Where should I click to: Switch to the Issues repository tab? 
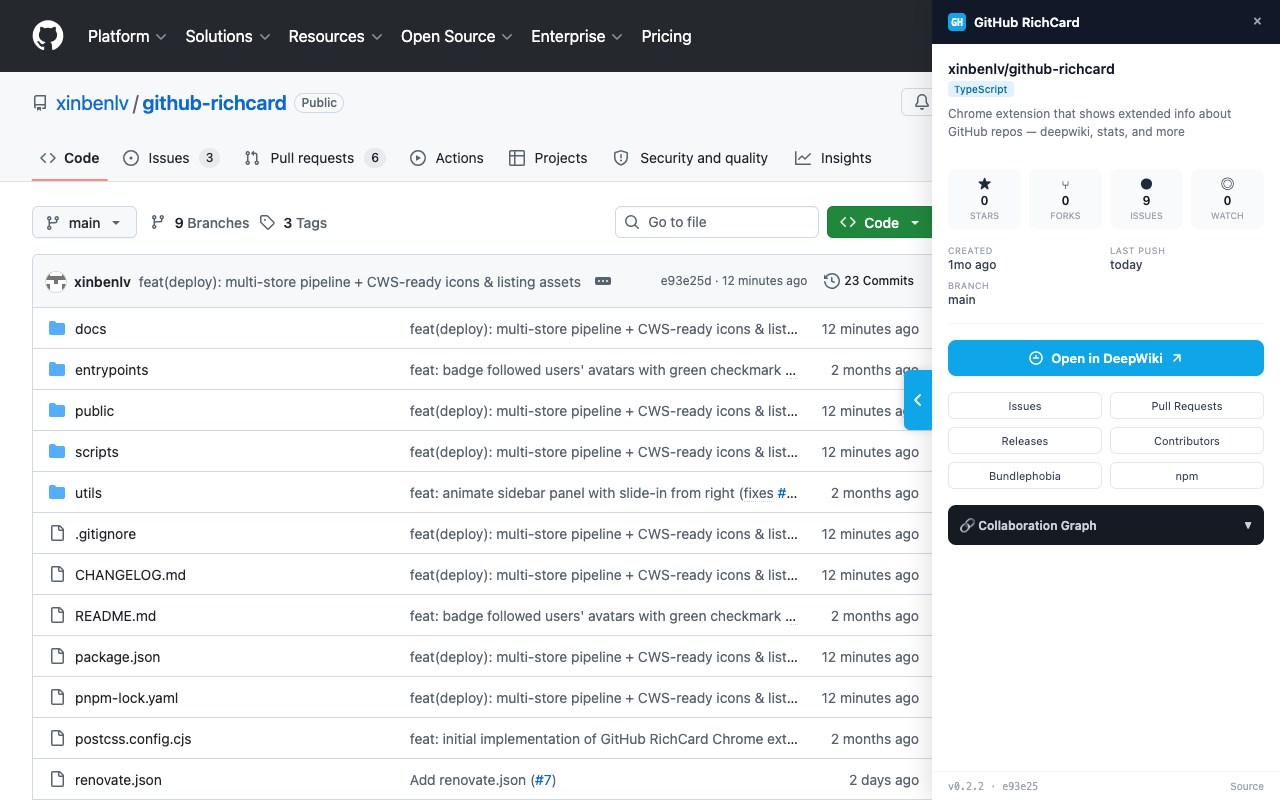(171, 158)
